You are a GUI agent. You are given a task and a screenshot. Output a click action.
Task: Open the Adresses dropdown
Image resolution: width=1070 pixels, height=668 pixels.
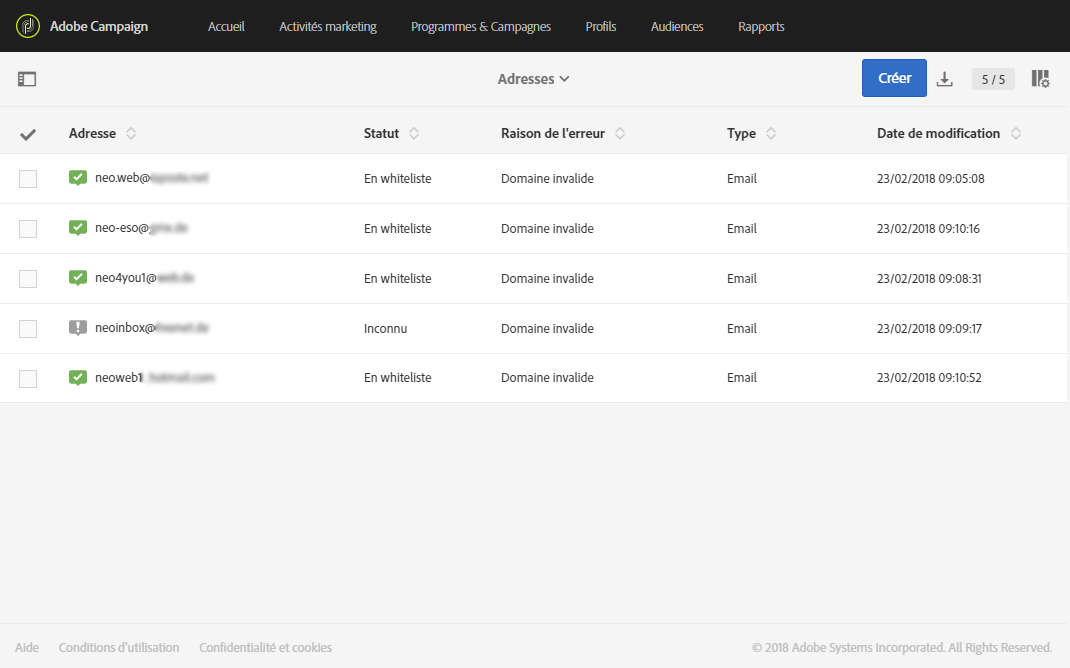(x=533, y=79)
